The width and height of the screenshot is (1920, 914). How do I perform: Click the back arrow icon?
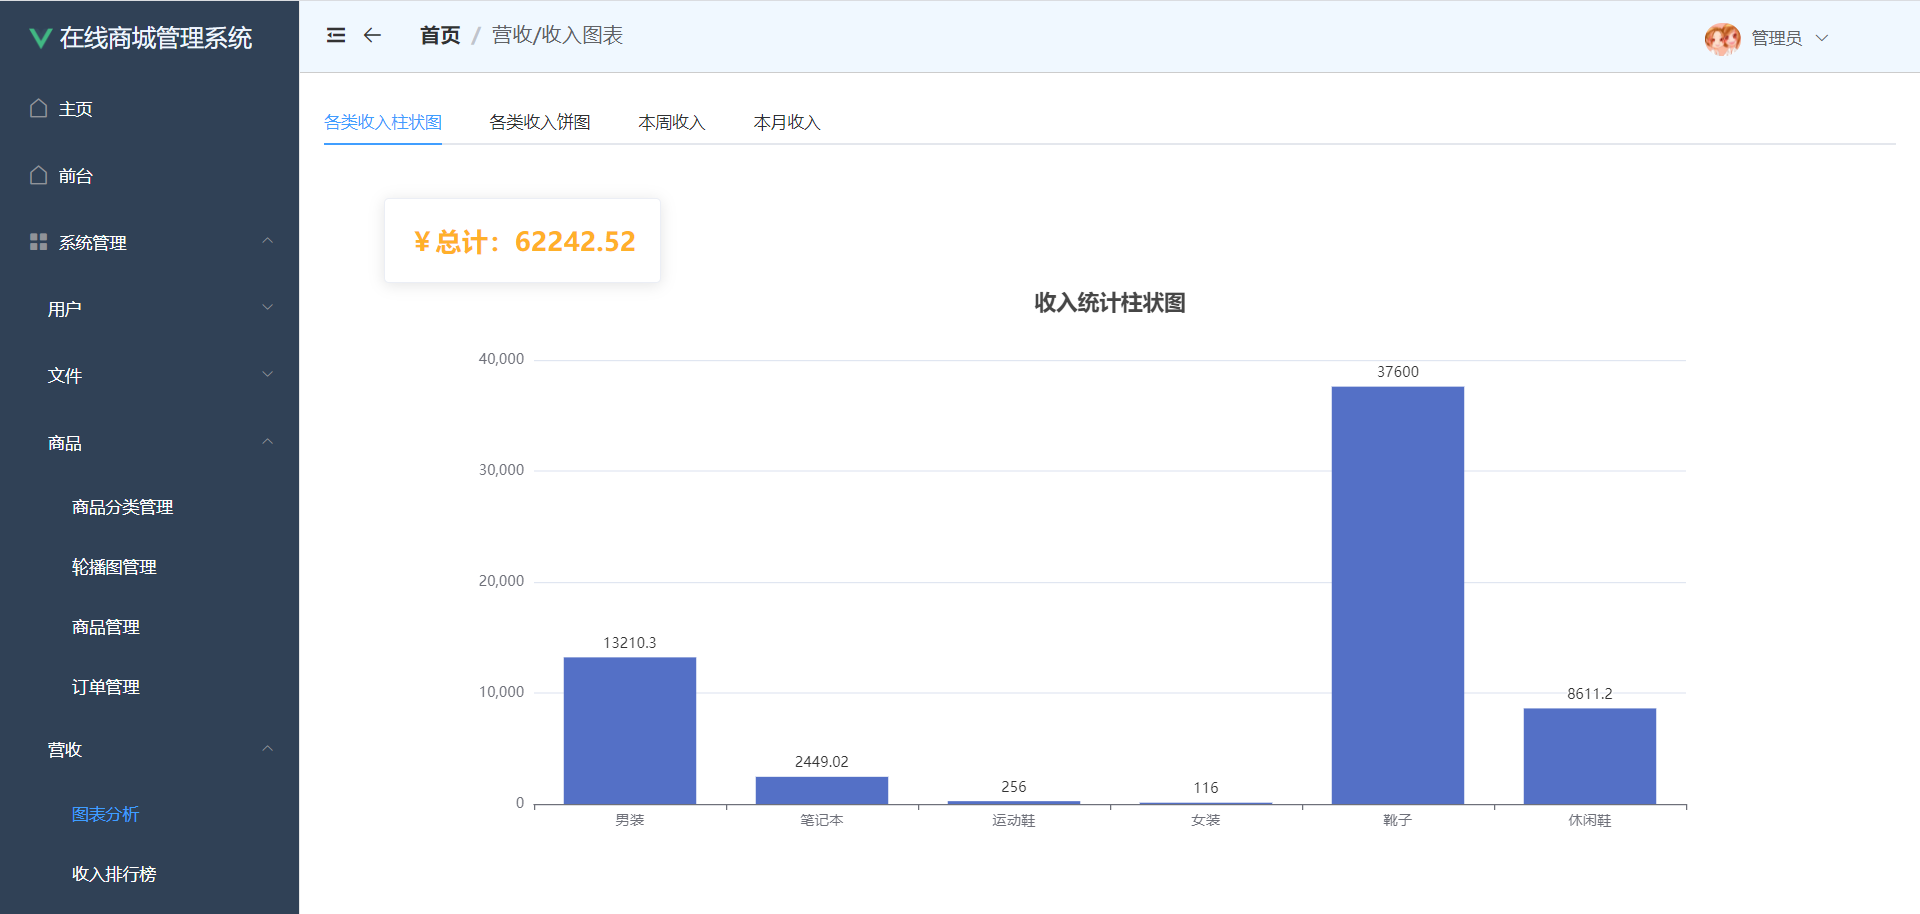coord(372,36)
